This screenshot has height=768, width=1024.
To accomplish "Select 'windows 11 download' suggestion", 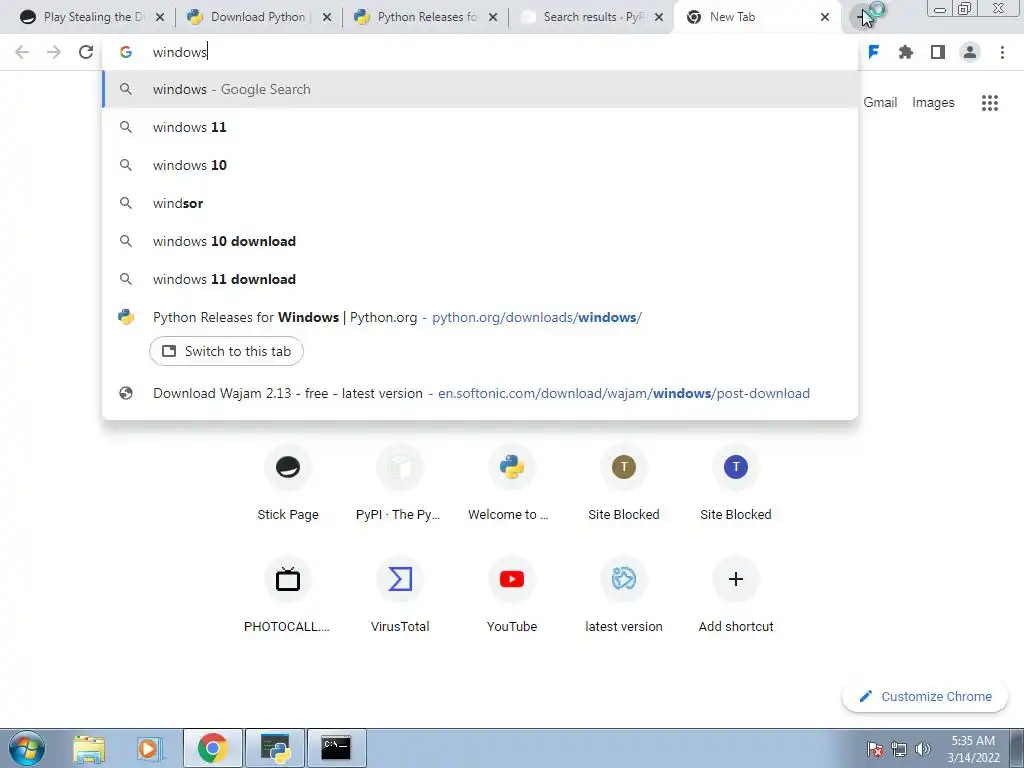I will pos(480,279).
